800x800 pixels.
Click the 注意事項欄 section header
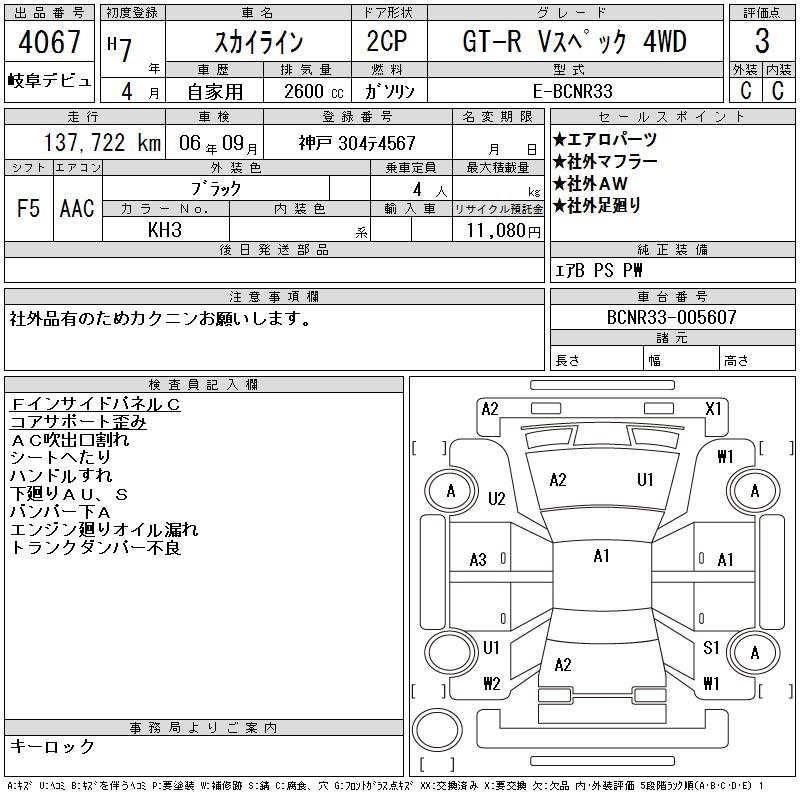click(274, 296)
